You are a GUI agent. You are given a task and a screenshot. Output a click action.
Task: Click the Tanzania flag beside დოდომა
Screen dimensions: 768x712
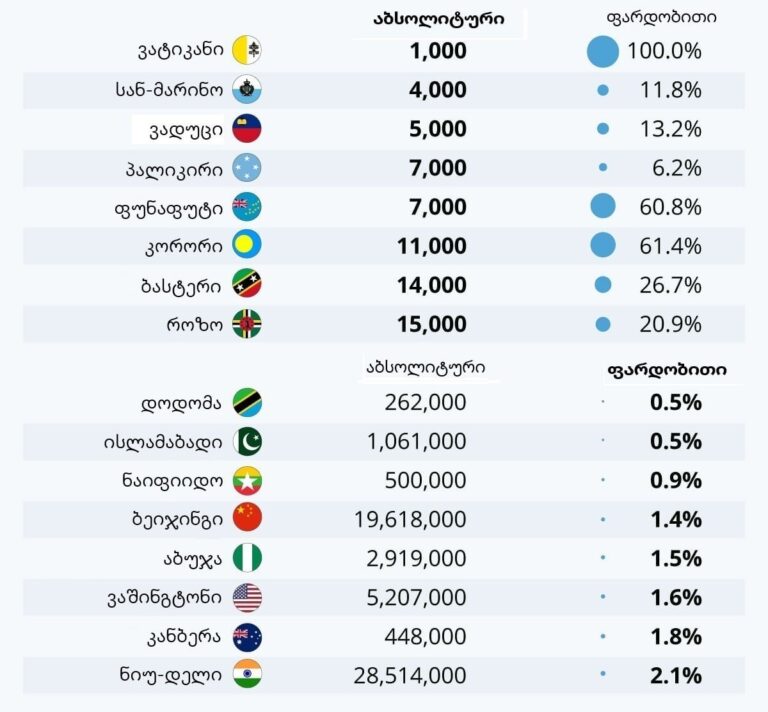point(246,403)
